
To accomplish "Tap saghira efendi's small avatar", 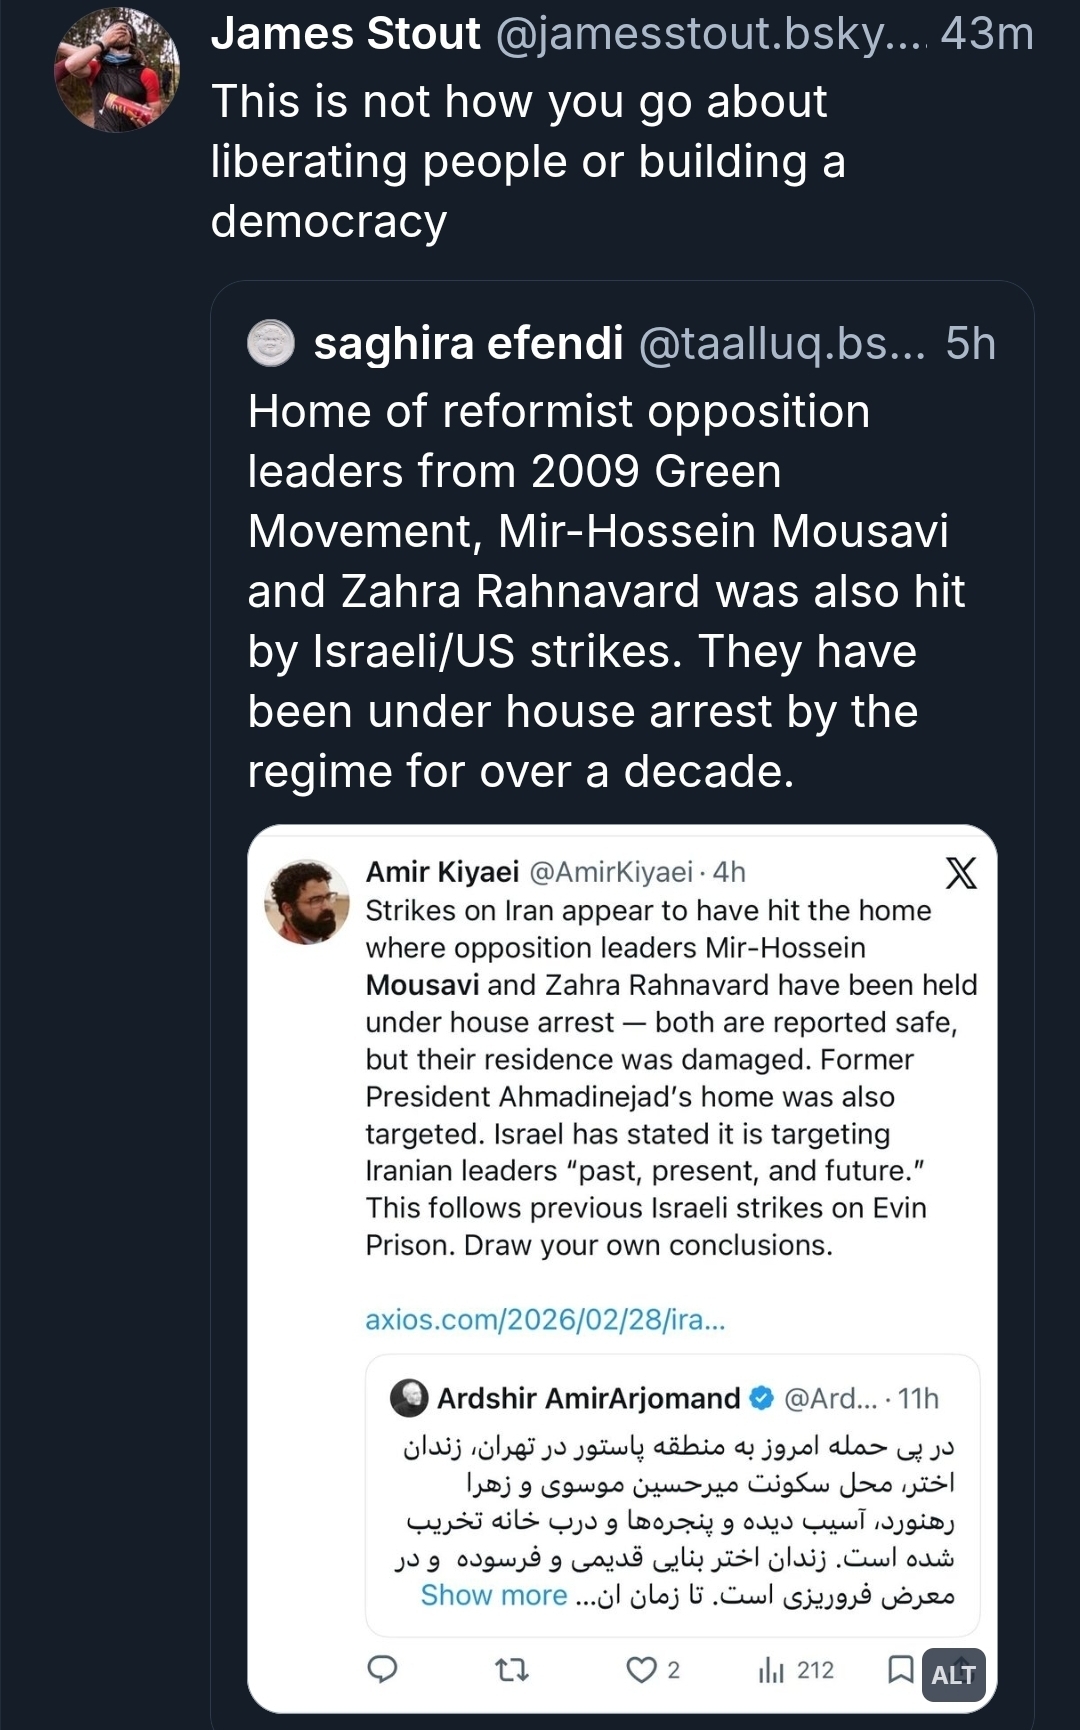I will (x=270, y=343).
